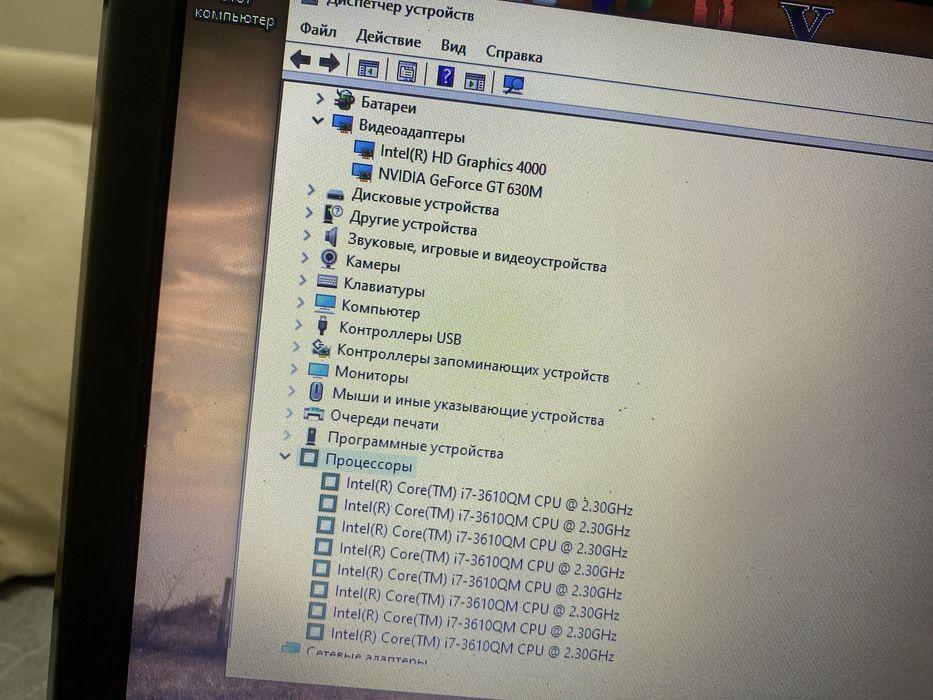Expand the Мониторы category
933x700 pixels.
(x=293, y=368)
